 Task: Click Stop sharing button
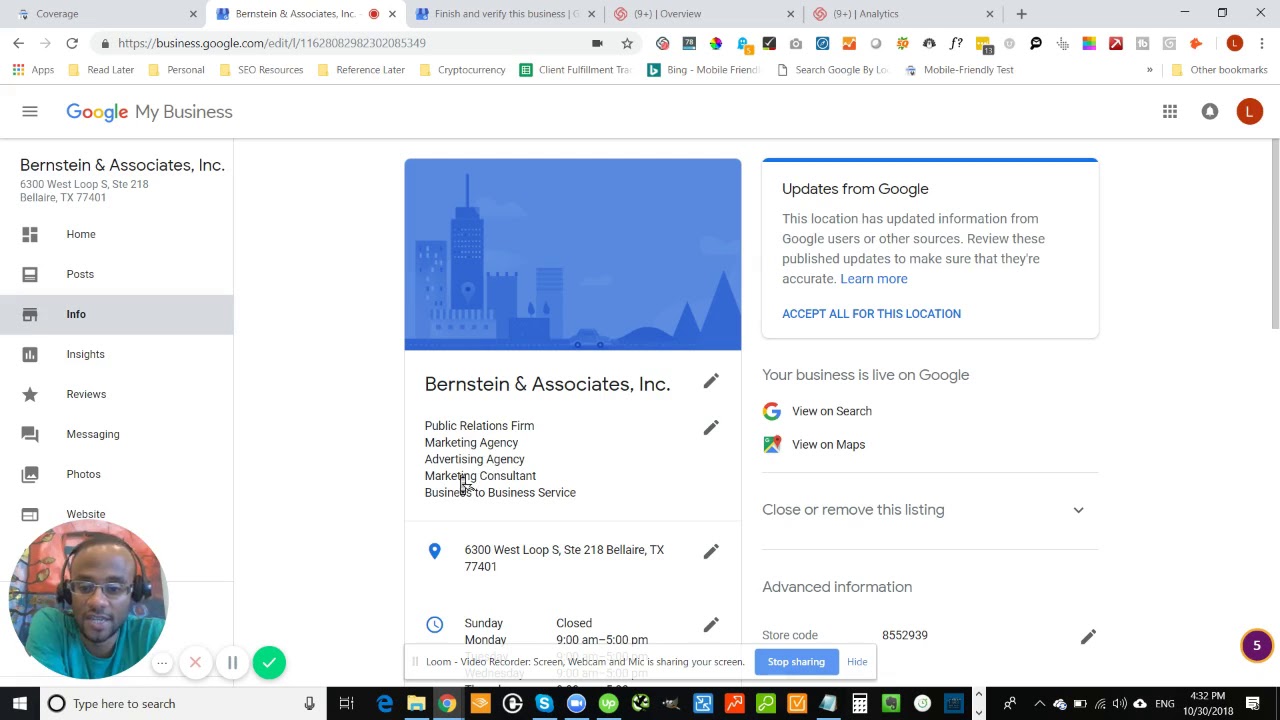tap(796, 662)
